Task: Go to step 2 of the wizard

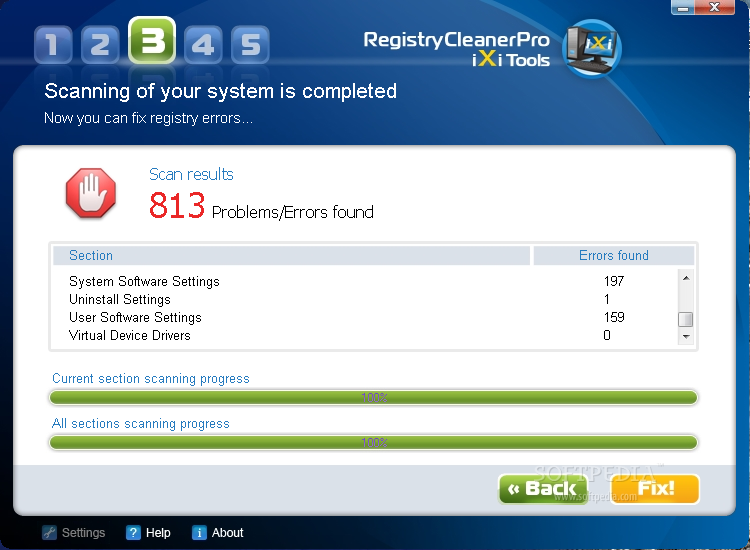Action: coord(100,44)
